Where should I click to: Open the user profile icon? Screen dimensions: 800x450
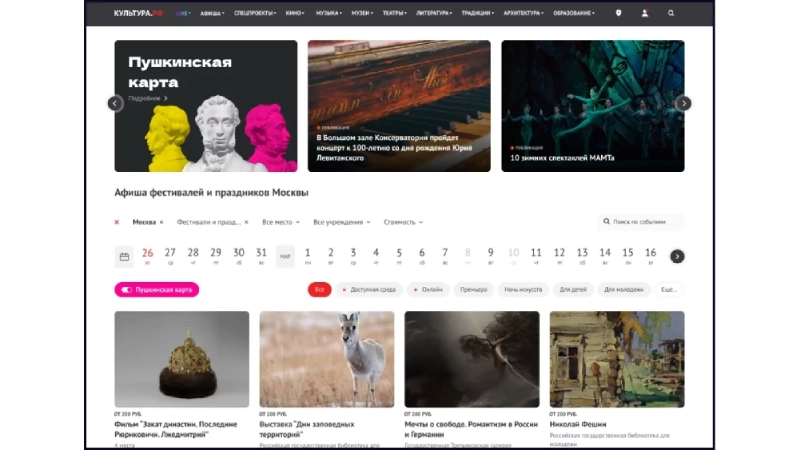pos(645,13)
